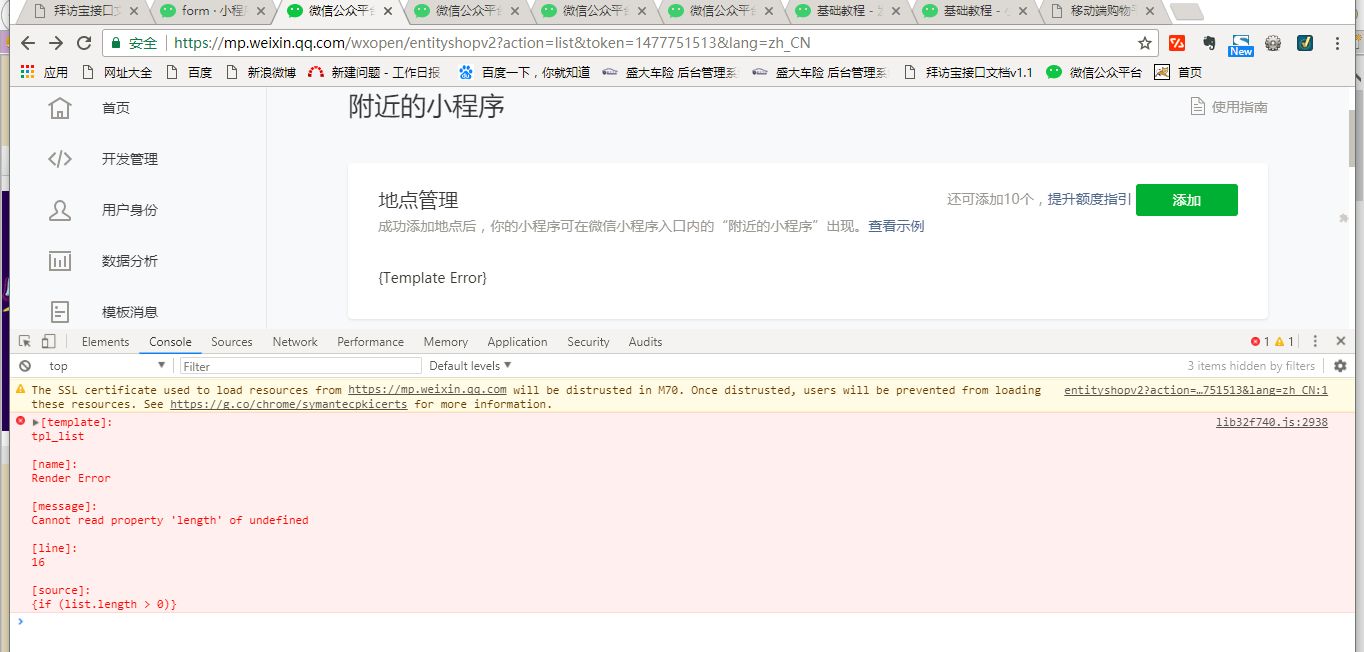
Task: Open the g.co/chrome/symantecpkicerts link
Action: pyautogui.click(x=289, y=404)
